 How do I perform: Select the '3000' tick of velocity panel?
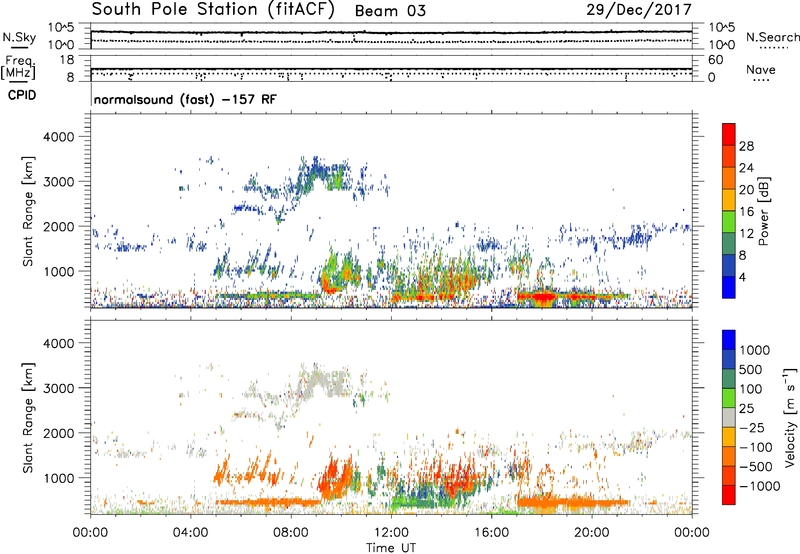click(x=59, y=388)
